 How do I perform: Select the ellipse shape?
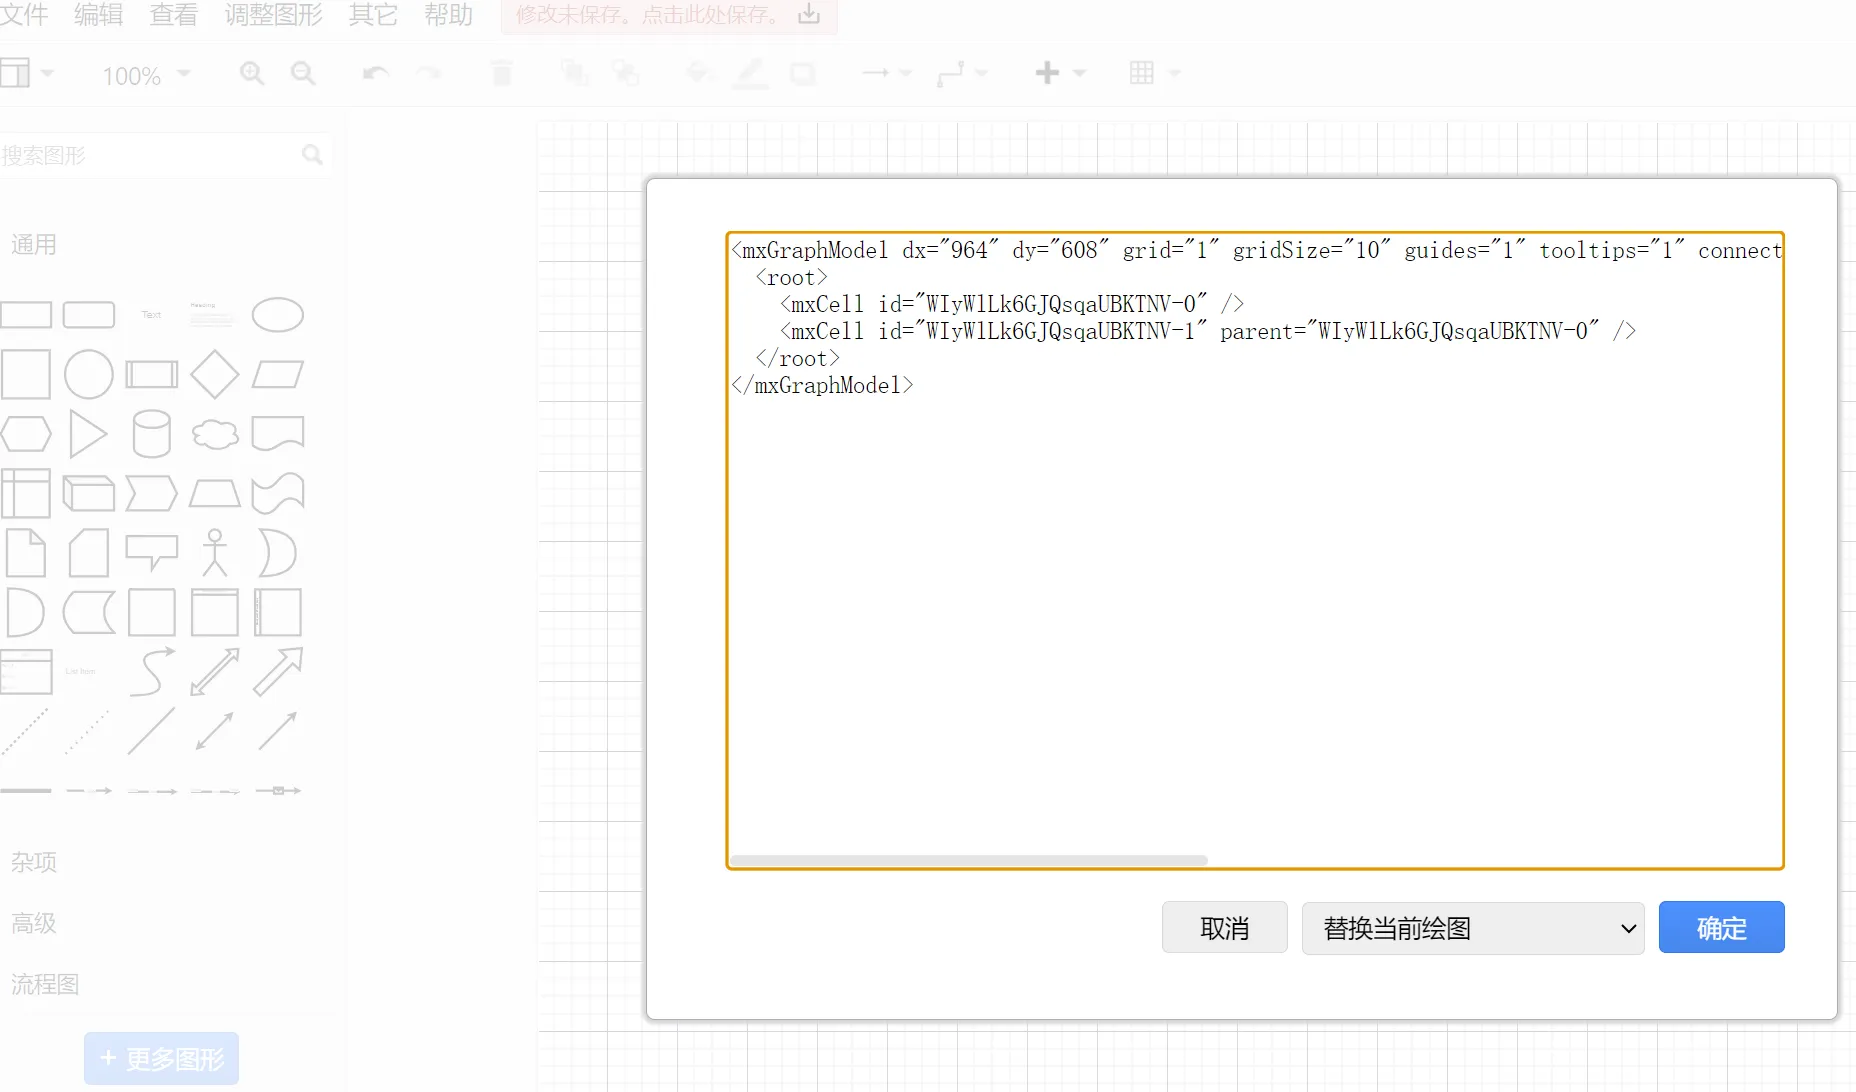tap(278, 315)
